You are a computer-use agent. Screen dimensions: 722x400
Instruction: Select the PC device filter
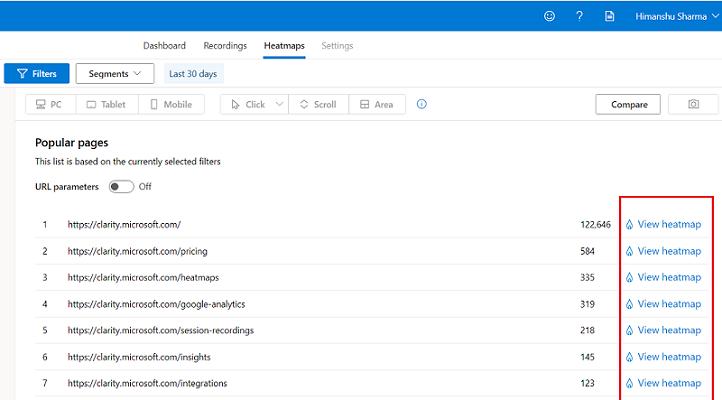click(51, 104)
